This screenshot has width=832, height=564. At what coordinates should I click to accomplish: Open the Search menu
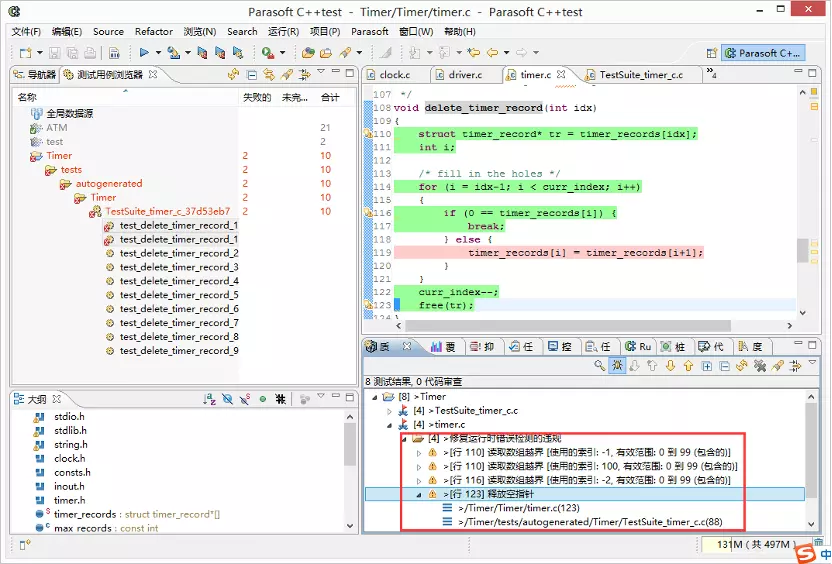(x=242, y=32)
